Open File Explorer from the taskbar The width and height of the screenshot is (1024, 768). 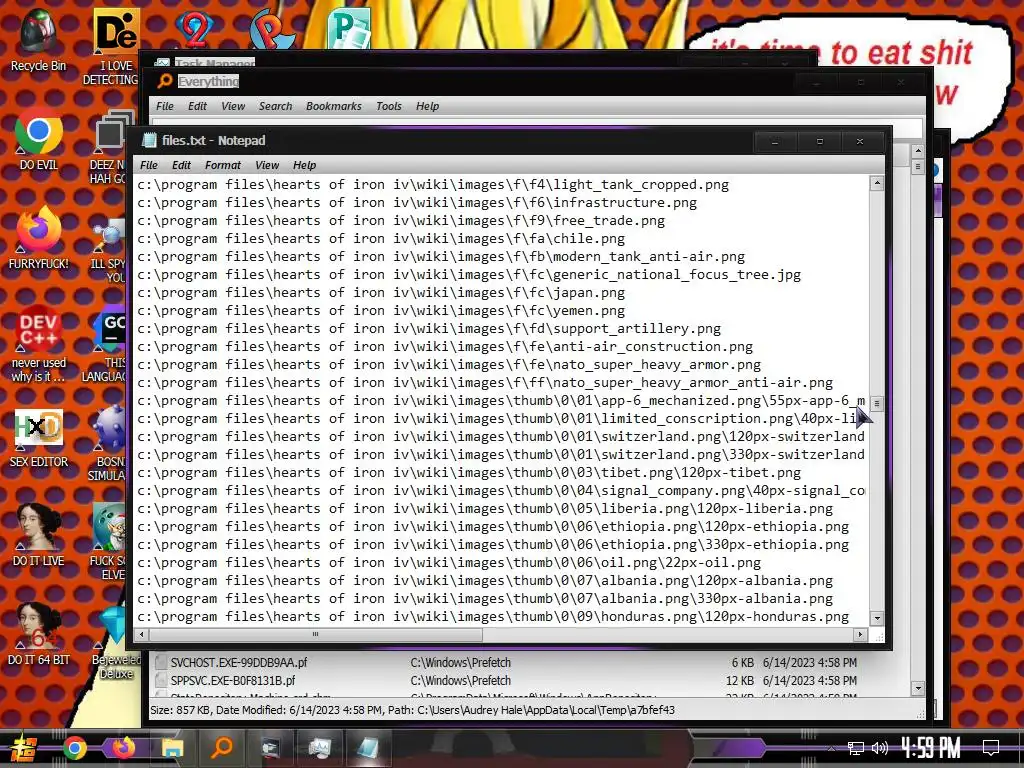click(x=172, y=748)
